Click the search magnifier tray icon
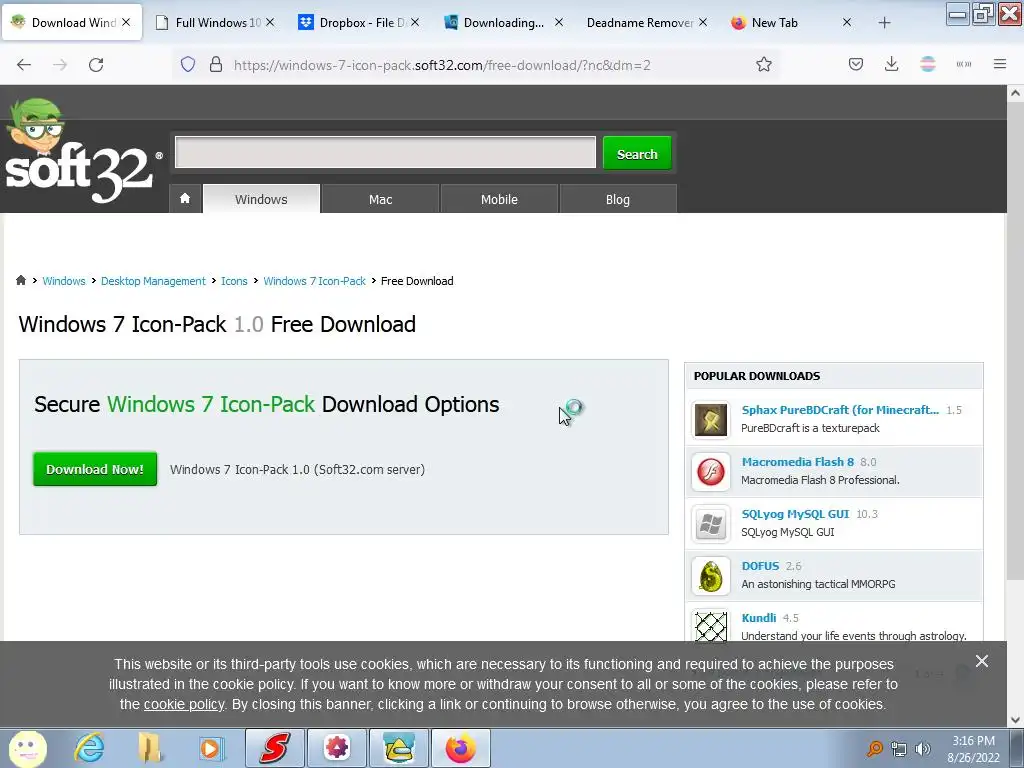Screen dimensions: 1024x768 [x=874, y=749]
